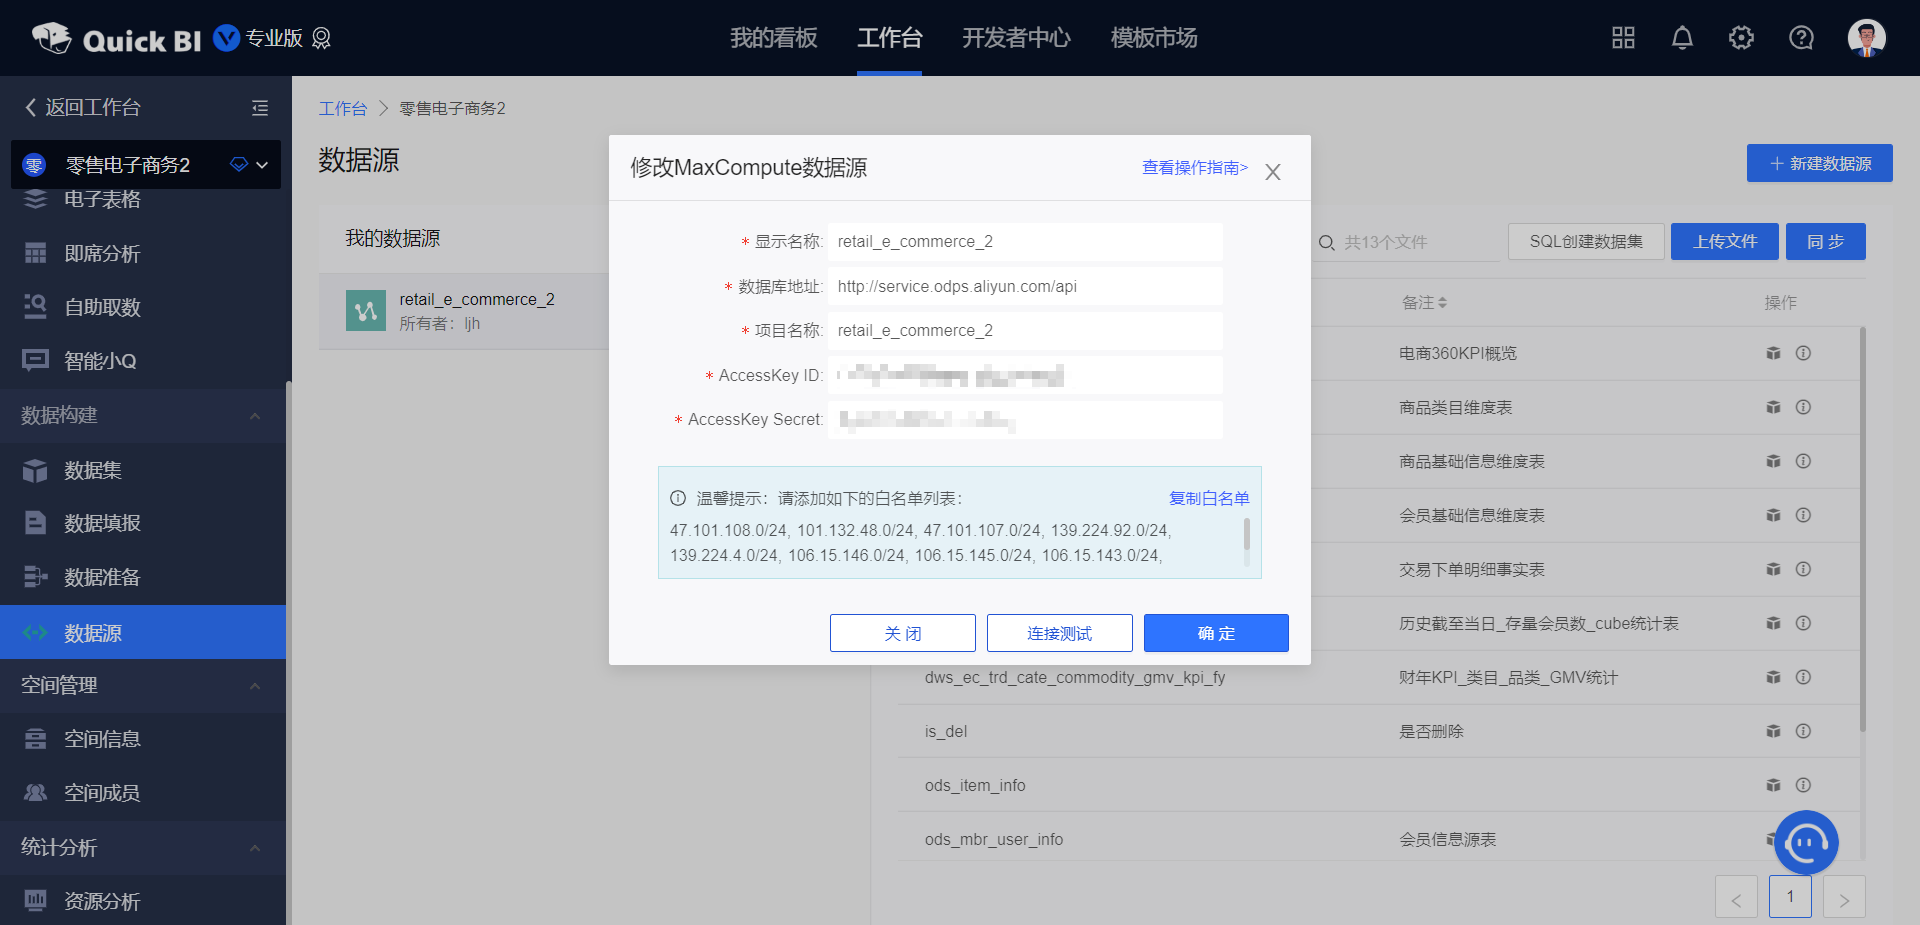
Task: Open the customer service chat bubble
Action: click(1806, 843)
